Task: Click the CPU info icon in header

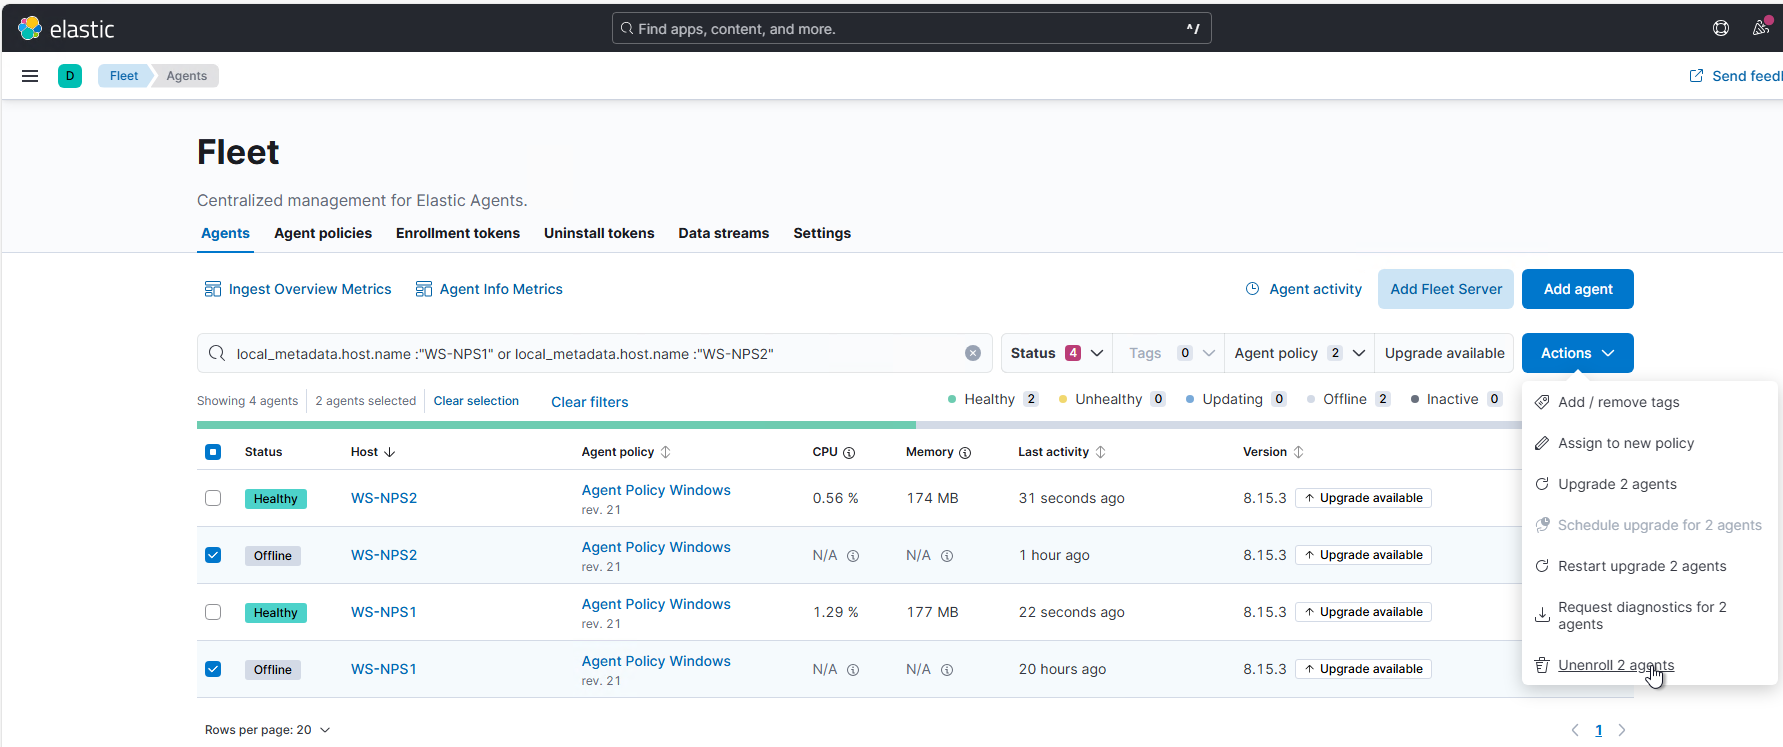Action: (849, 453)
